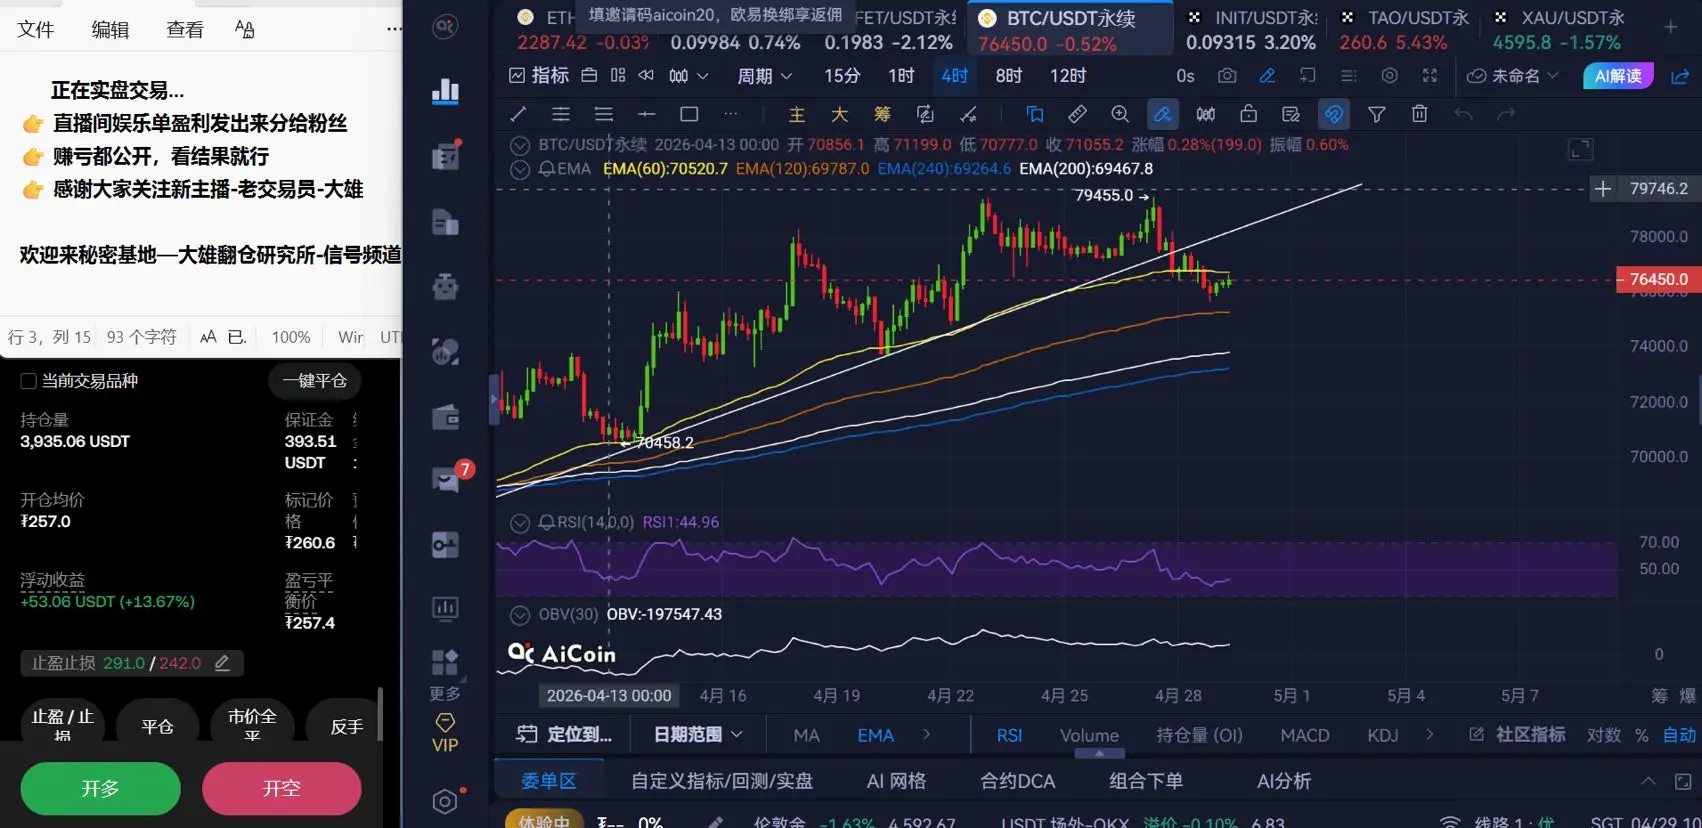Image resolution: width=1702 pixels, height=828 pixels.
Task: Click the 反手 reverse position button
Action: (347, 727)
